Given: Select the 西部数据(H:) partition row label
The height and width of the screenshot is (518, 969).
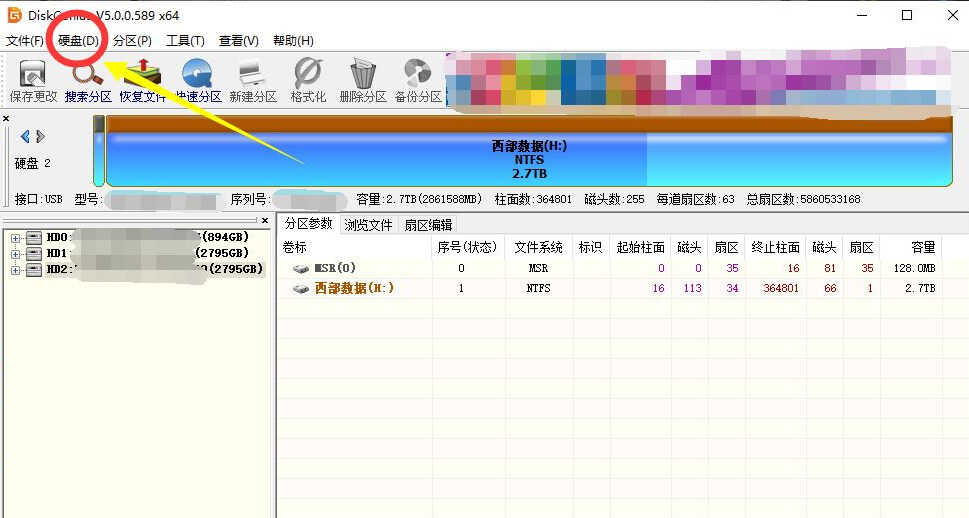Looking at the screenshot, I should pos(354,288).
